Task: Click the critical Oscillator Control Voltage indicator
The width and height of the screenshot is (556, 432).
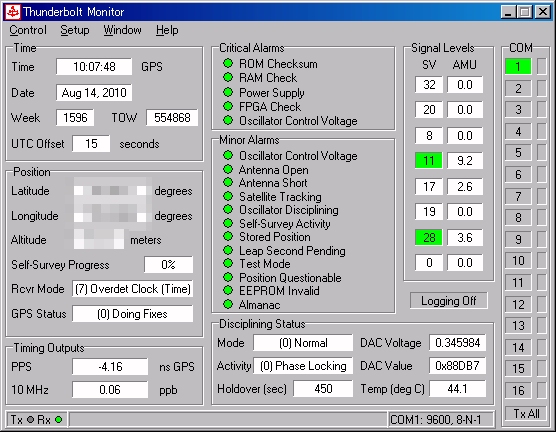Action: pos(228,120)
